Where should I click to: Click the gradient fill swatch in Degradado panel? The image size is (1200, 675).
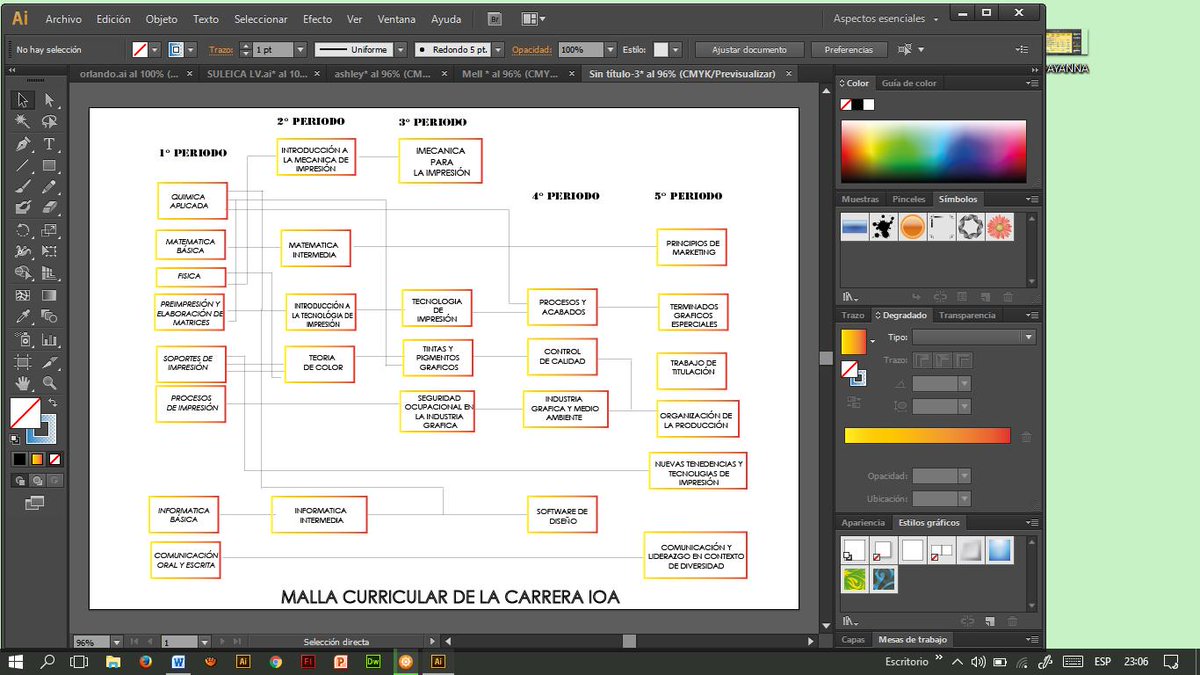tap(853, 341)
